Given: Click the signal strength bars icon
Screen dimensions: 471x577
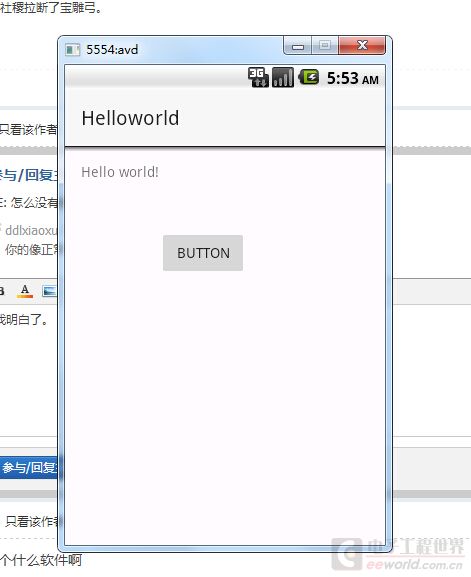Looking at the screenshot, I should [x=283, y=77].
